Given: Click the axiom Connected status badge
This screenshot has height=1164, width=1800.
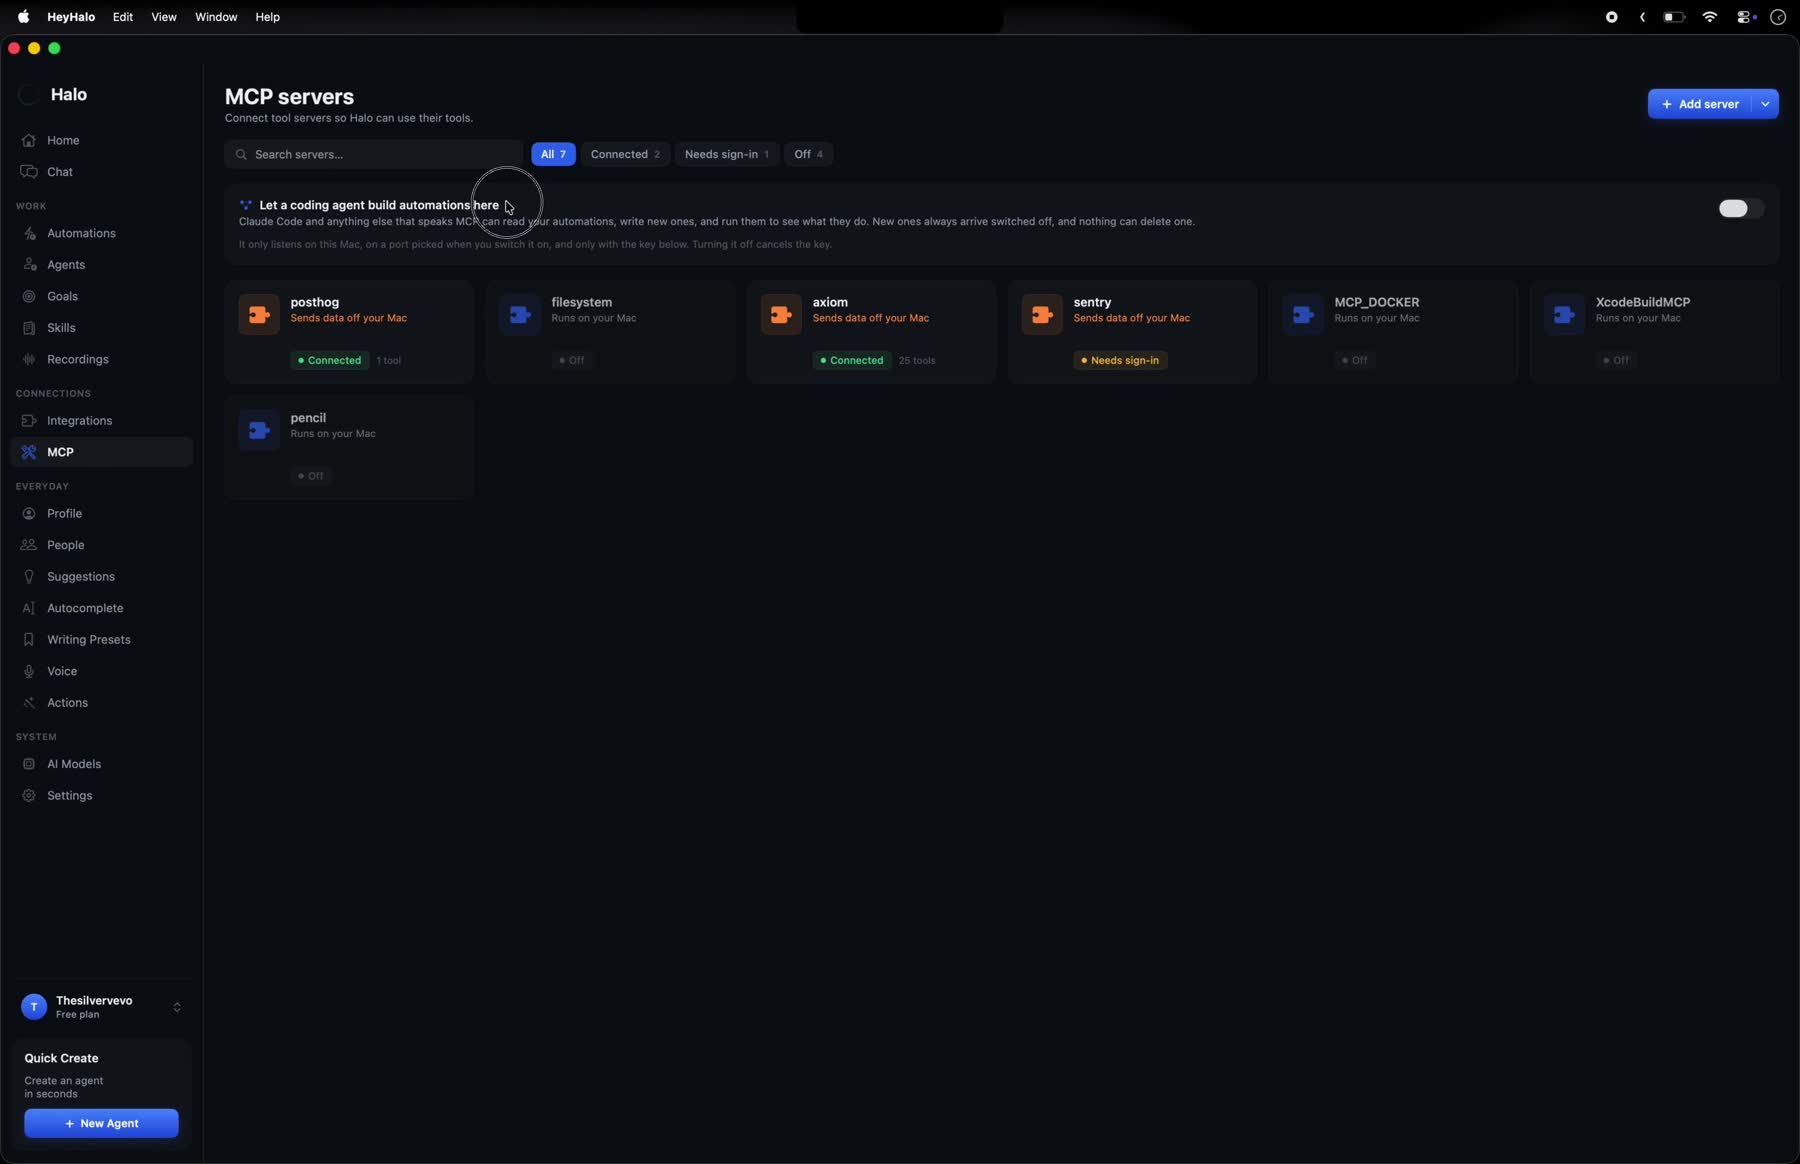Looking at the screenshot, I should (852, 361).
